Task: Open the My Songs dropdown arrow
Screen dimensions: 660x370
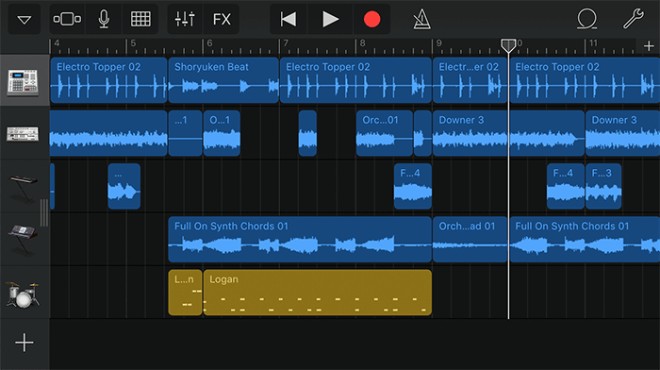Action: pos(24,19)
